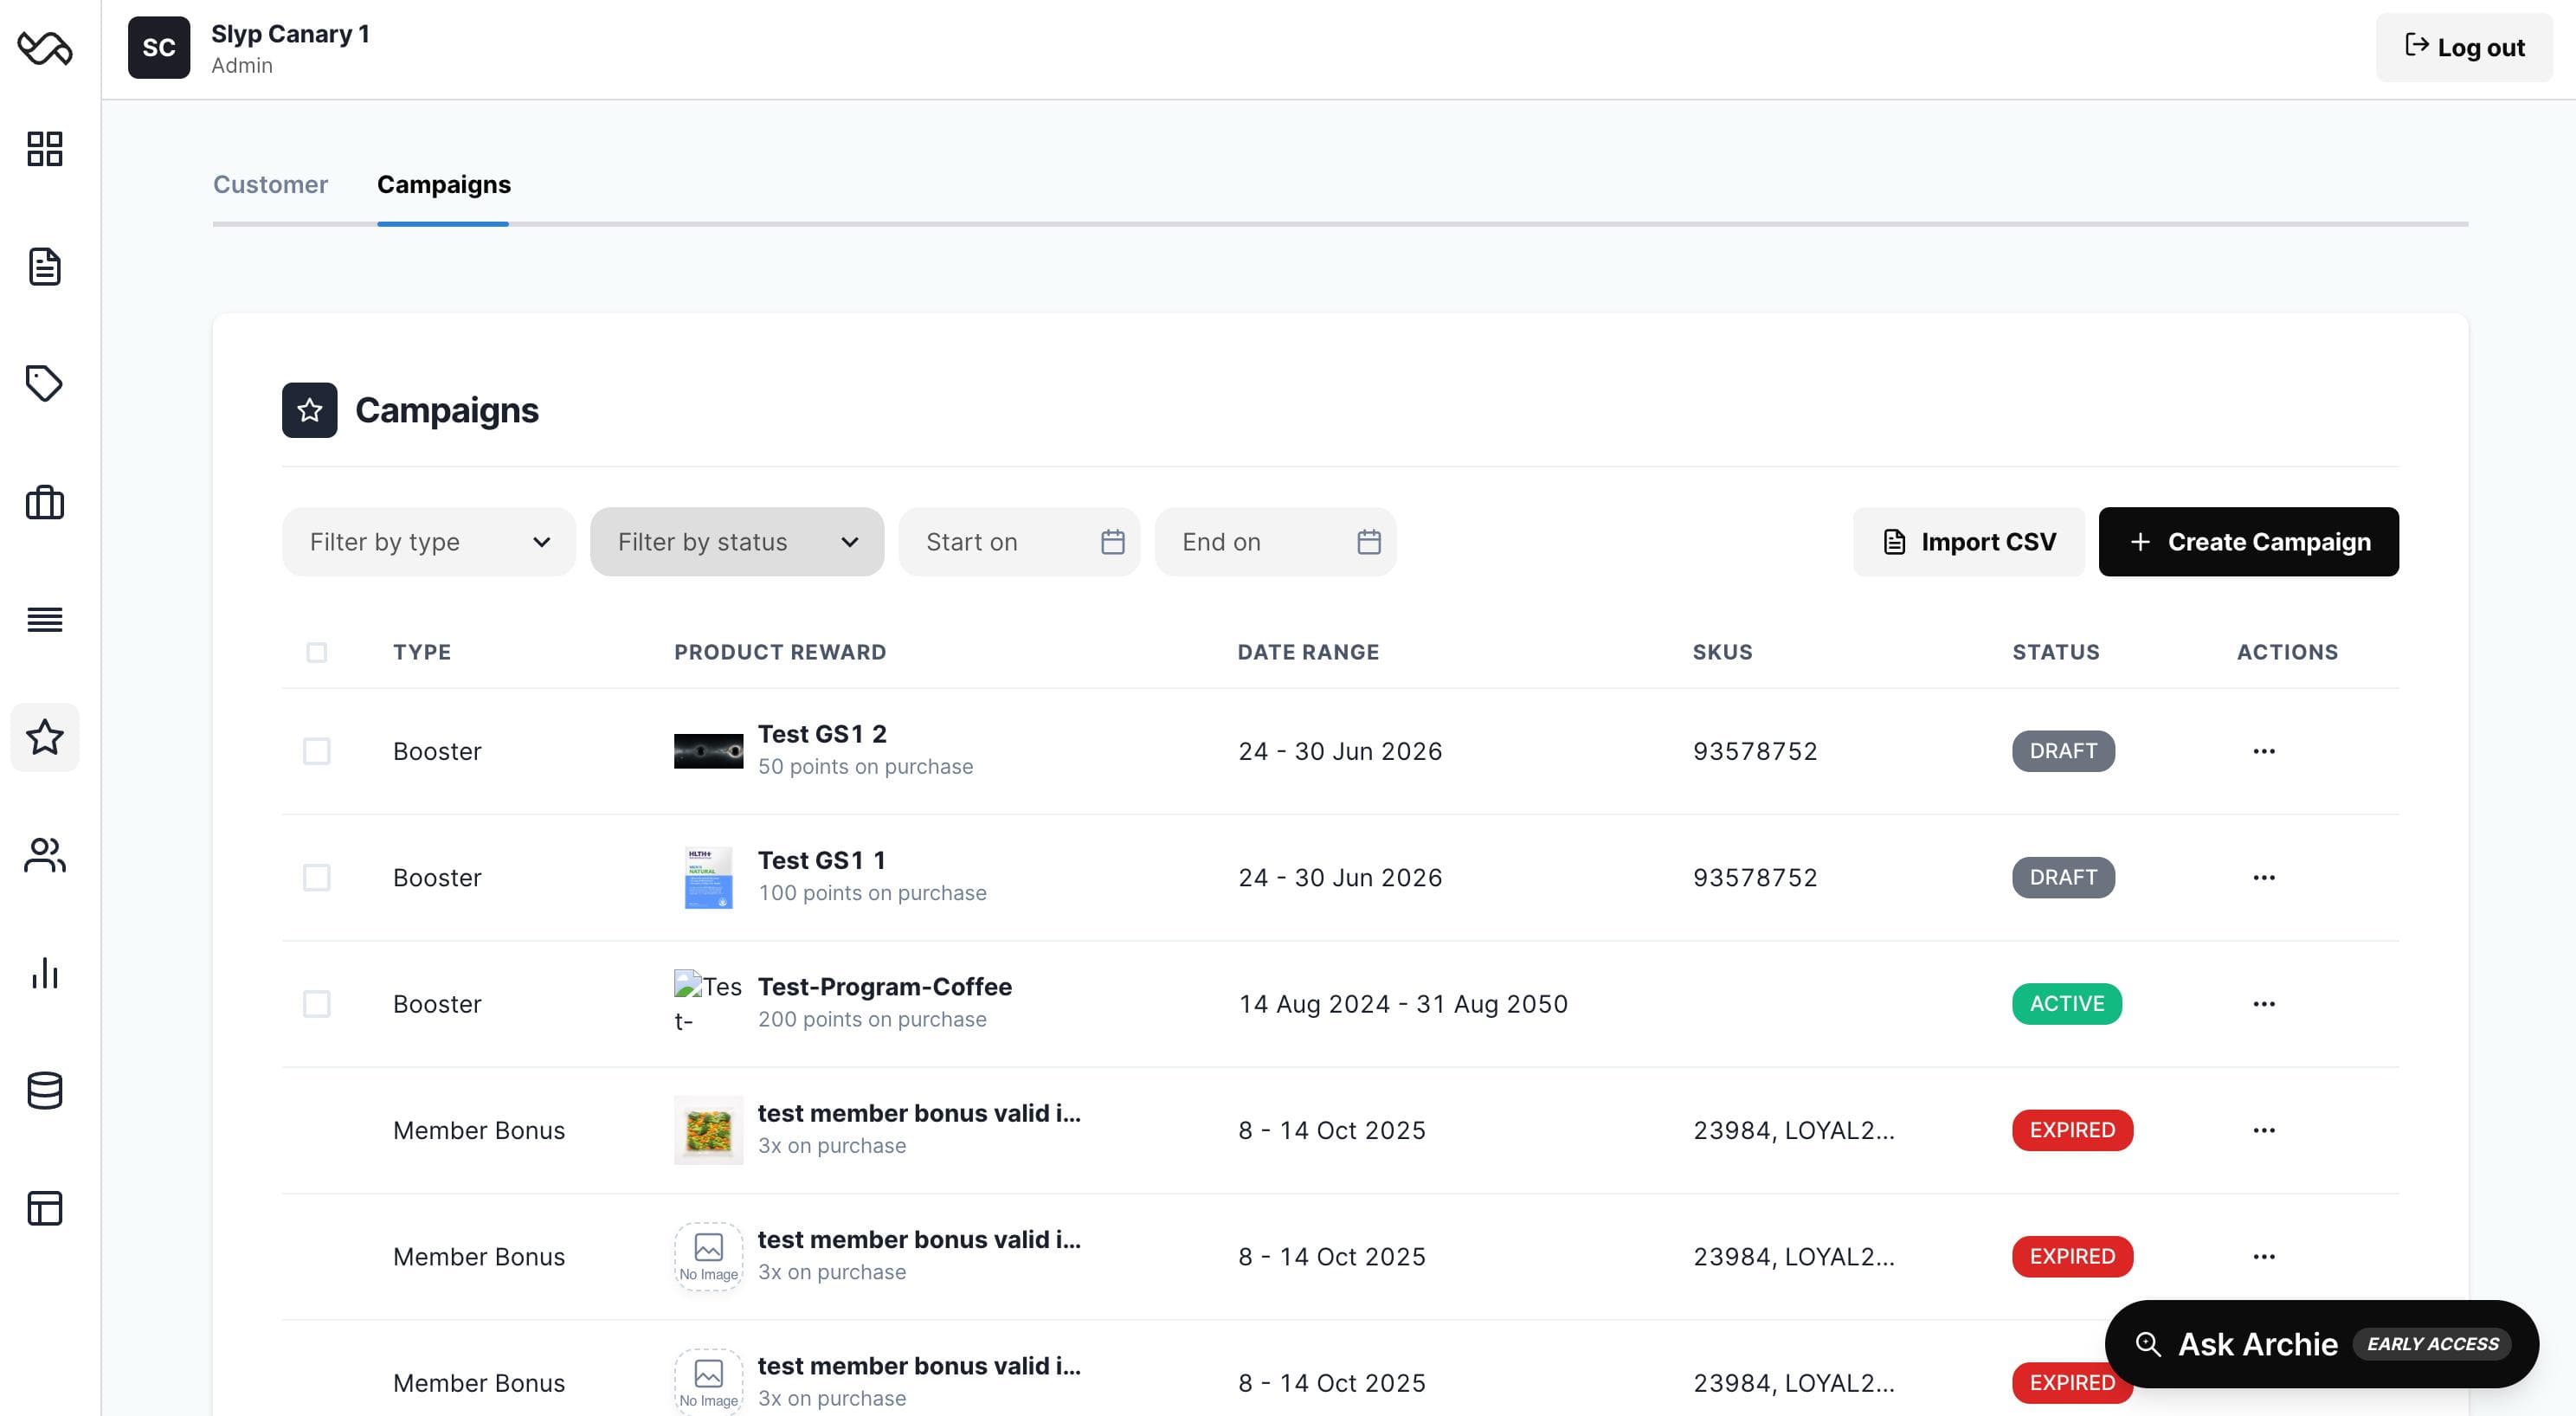Open the Ask Archie assistant

[x=2322, y=1343]
